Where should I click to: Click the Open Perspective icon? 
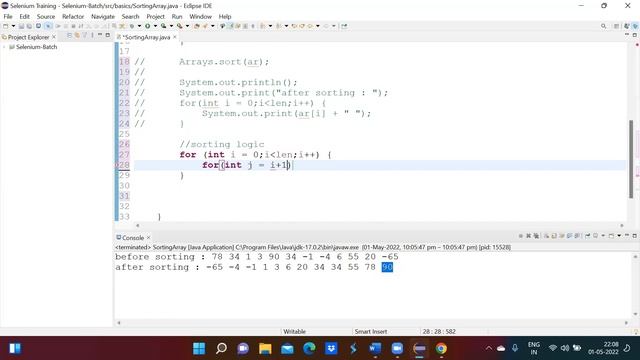616,26
